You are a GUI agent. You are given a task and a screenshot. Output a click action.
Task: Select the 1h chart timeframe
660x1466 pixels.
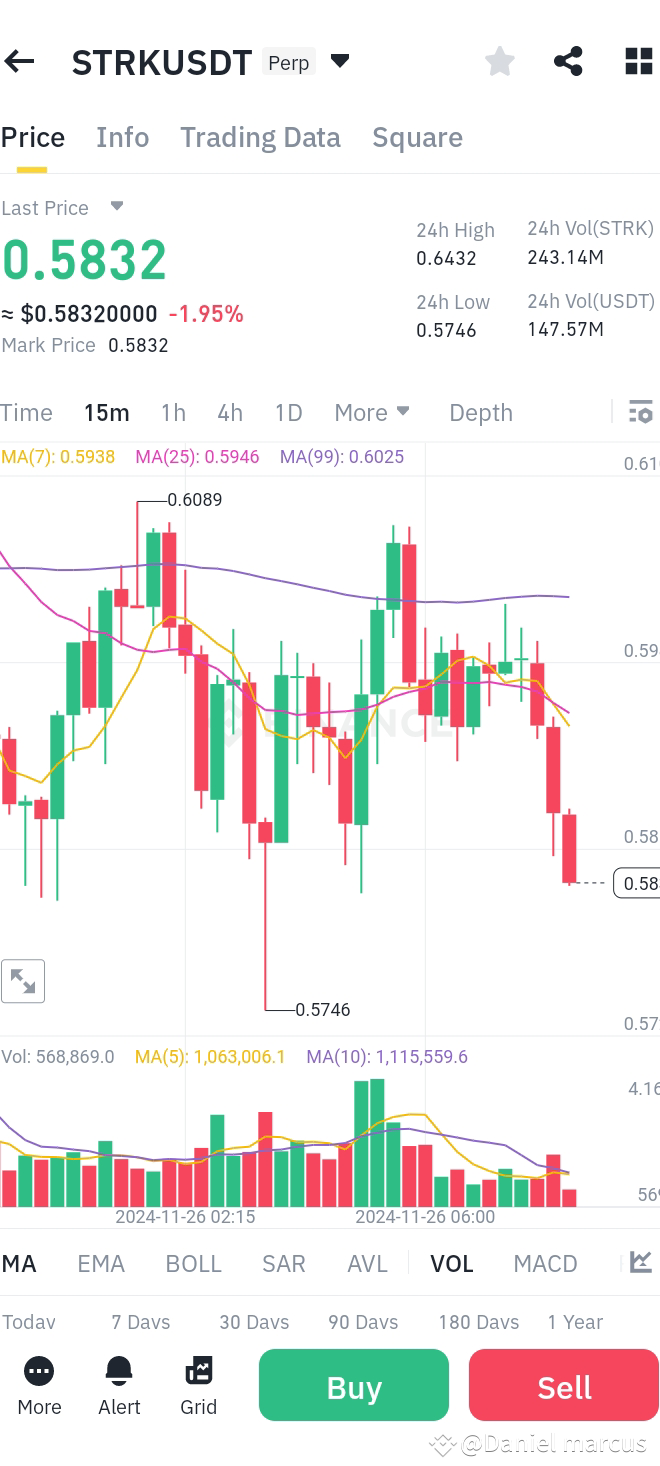tap(172, 412)
